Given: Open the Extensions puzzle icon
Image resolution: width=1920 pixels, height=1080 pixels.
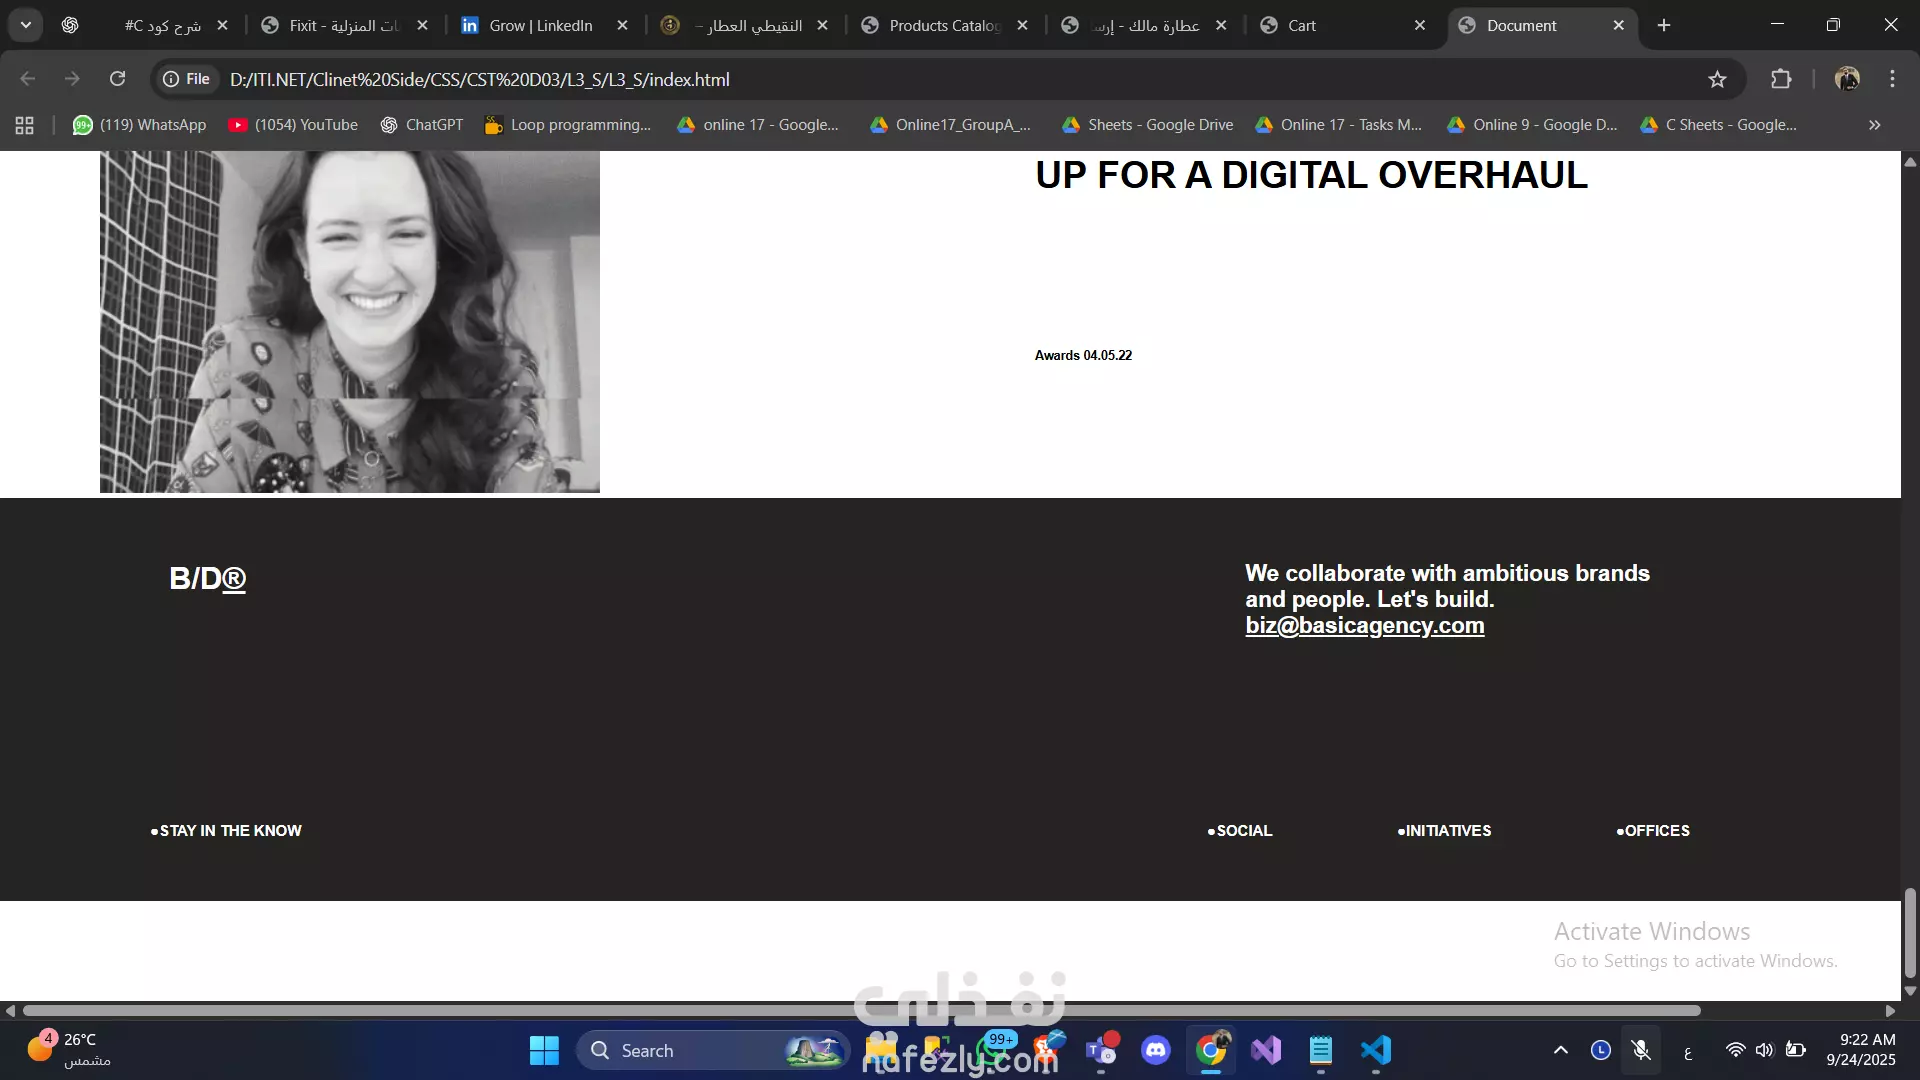Looking at the screenshot, I should [1781, 79].
